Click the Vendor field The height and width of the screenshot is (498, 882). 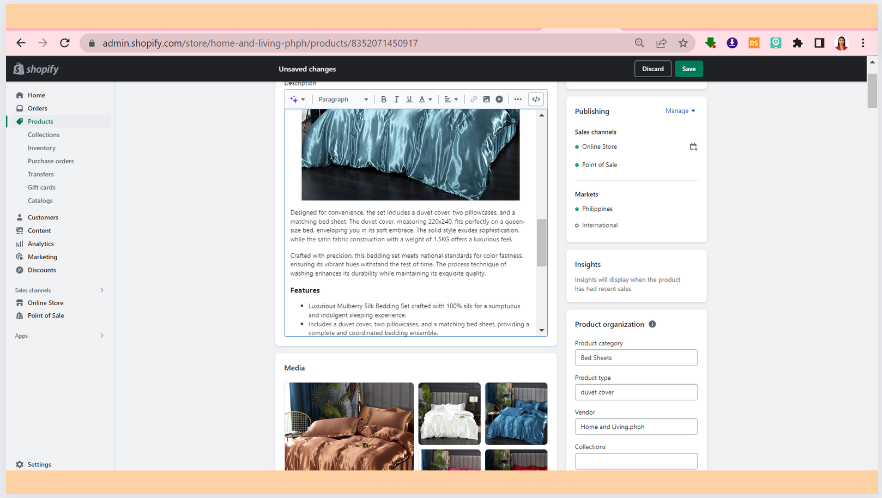coord(636,427)
